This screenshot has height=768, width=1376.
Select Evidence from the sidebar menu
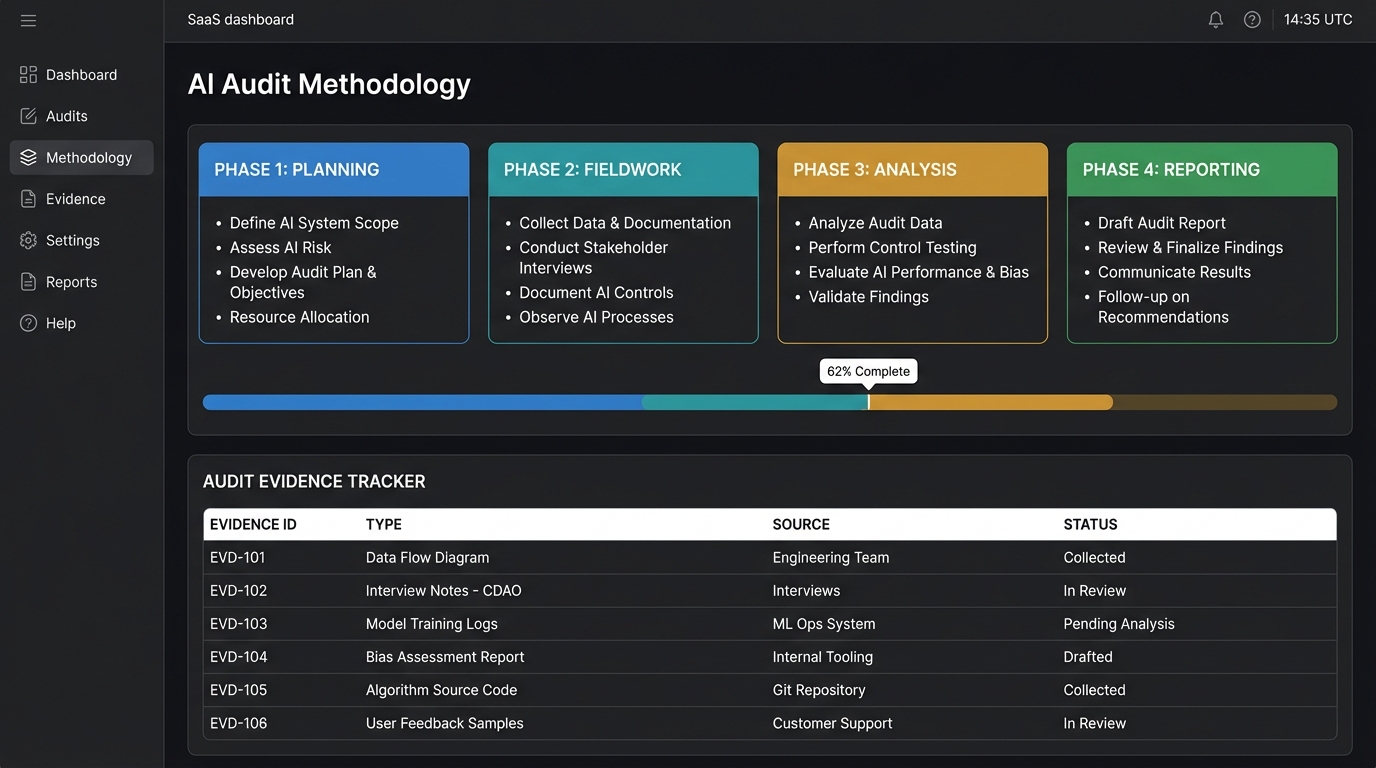pos(74,198)
